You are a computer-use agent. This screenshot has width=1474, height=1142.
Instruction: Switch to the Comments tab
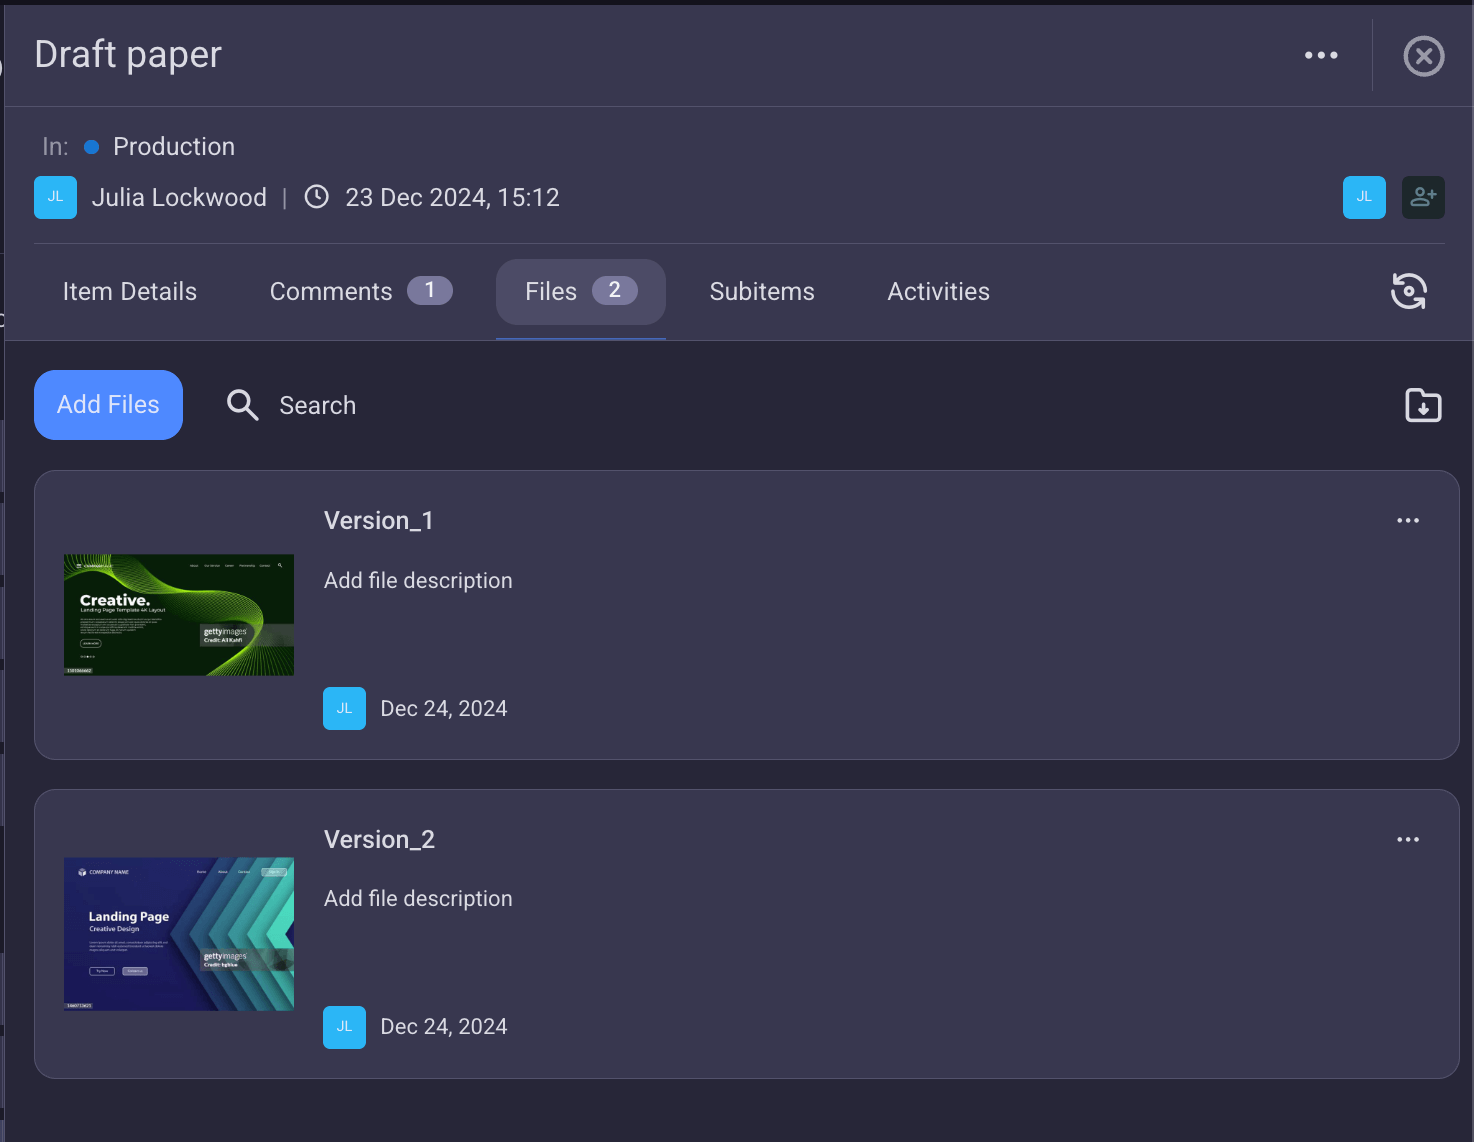(331, 291)
